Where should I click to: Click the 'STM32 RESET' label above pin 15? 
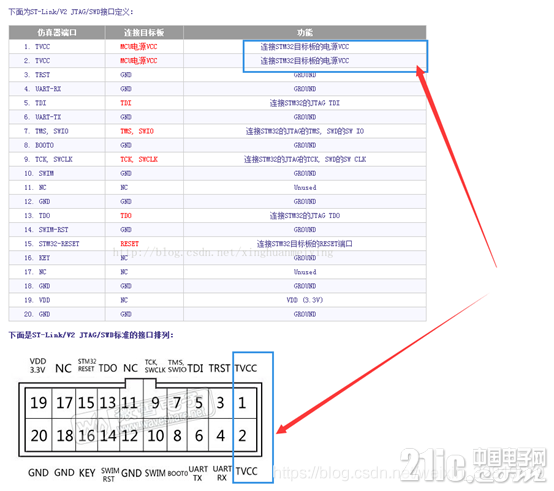(x=87, y=365)
